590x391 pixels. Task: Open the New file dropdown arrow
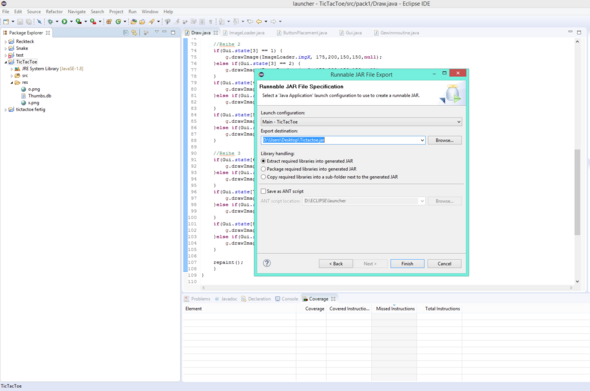12,21
